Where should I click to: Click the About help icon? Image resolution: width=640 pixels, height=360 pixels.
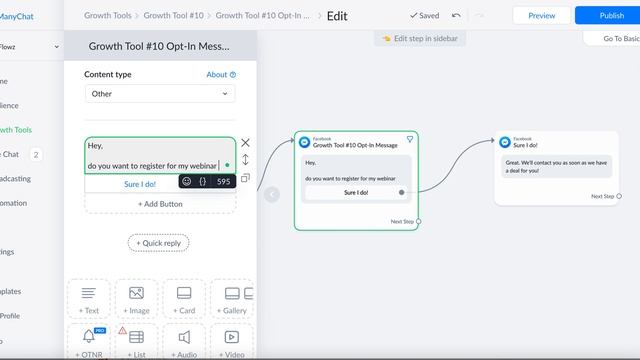(x=233, y=75)
